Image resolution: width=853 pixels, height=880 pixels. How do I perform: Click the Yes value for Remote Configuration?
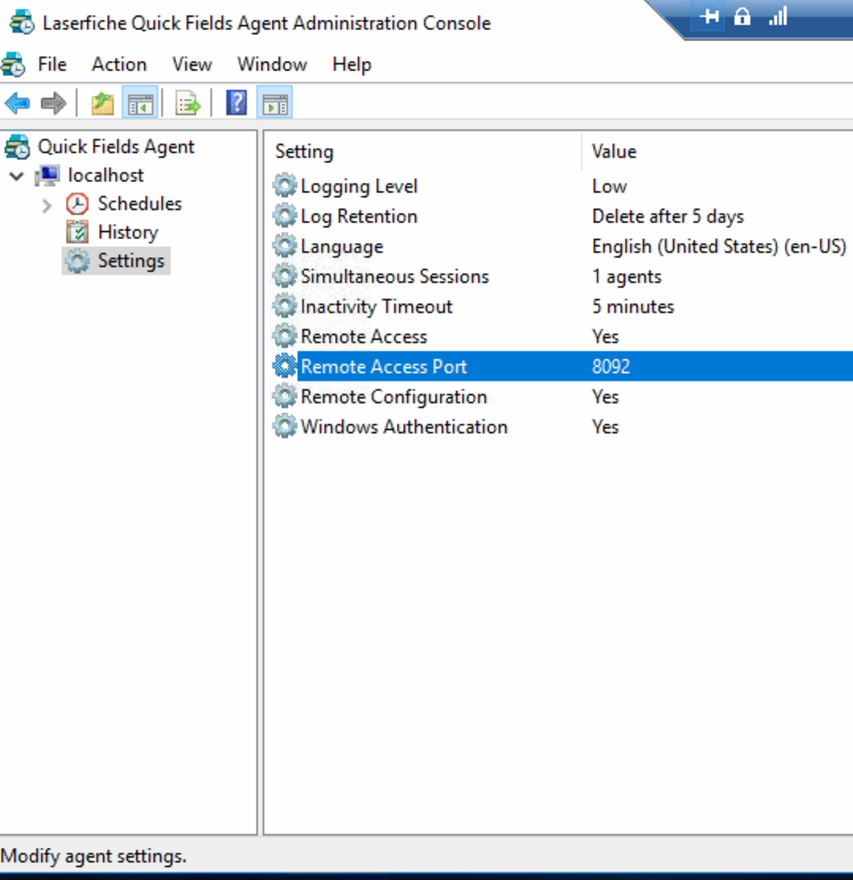tap(606, 396)
